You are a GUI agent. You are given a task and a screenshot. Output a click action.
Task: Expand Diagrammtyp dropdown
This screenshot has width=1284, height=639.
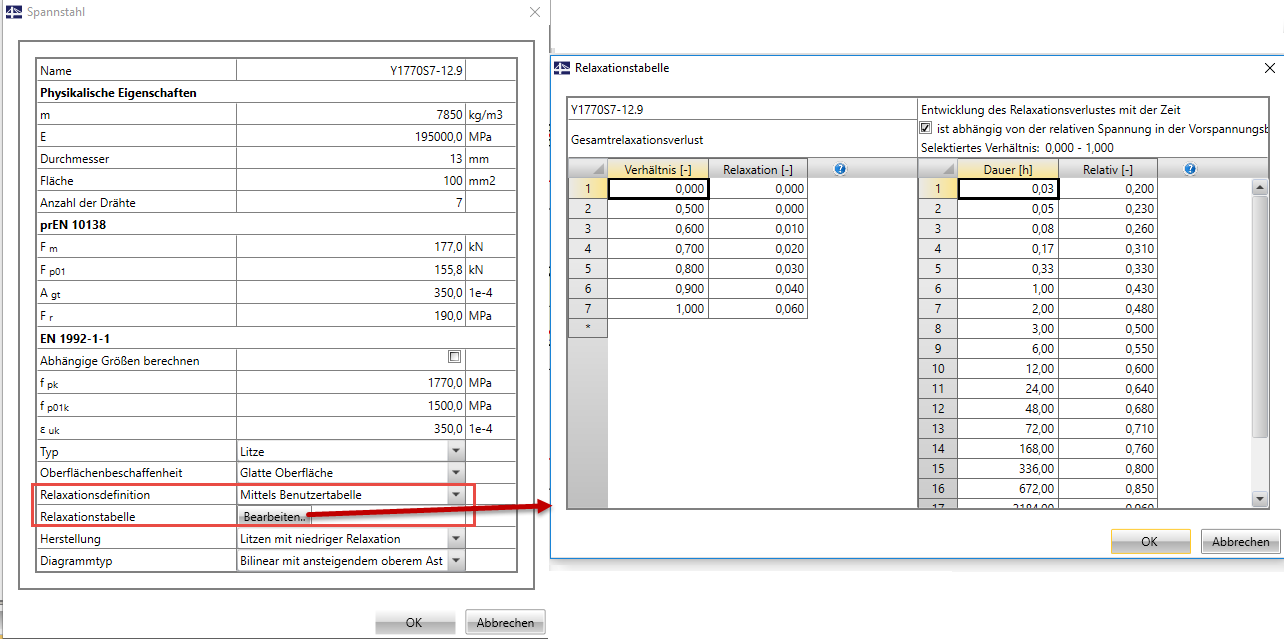(456, 561)
